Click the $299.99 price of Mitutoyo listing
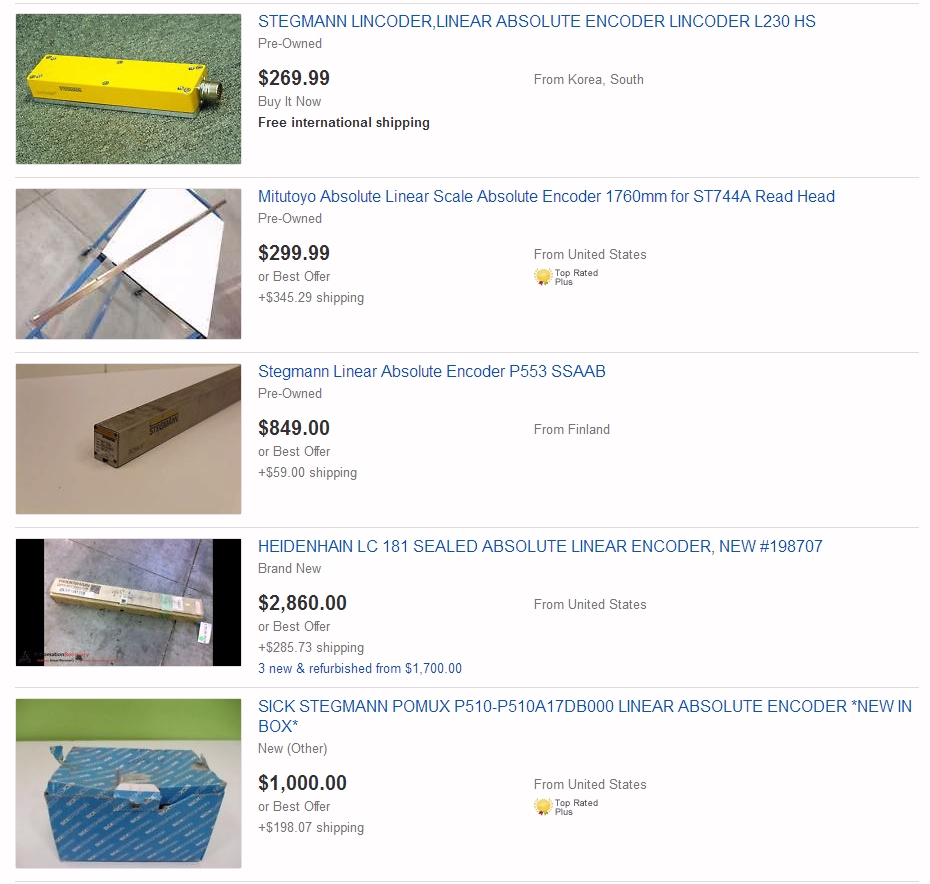The height and width of the screenshot is (884, 930). coord(294,253)
